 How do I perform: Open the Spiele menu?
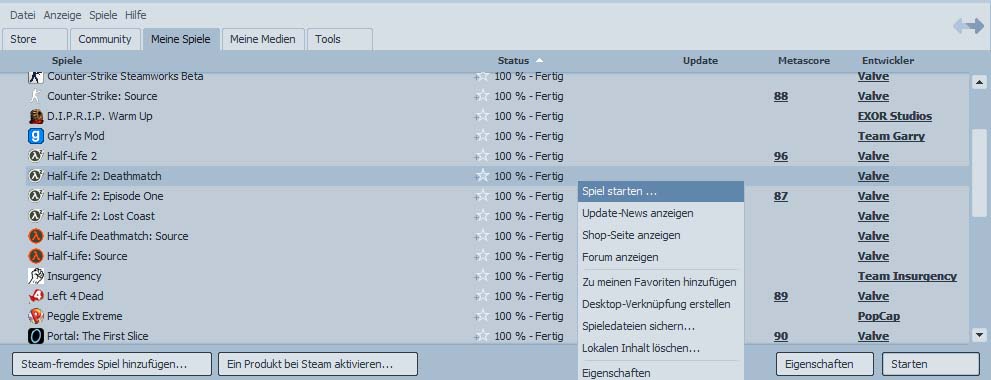click(103, 15)
